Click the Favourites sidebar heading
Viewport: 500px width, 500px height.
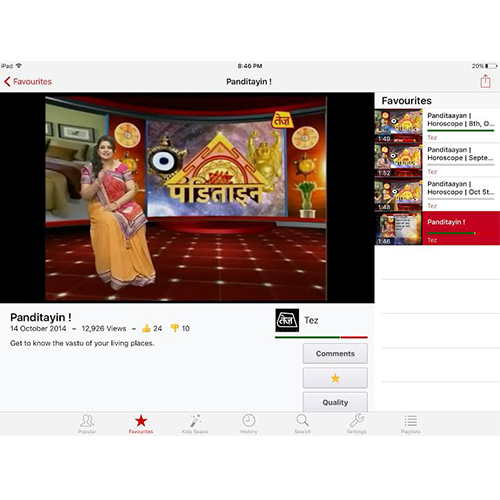pyautogui.click(x=406, y=101)
